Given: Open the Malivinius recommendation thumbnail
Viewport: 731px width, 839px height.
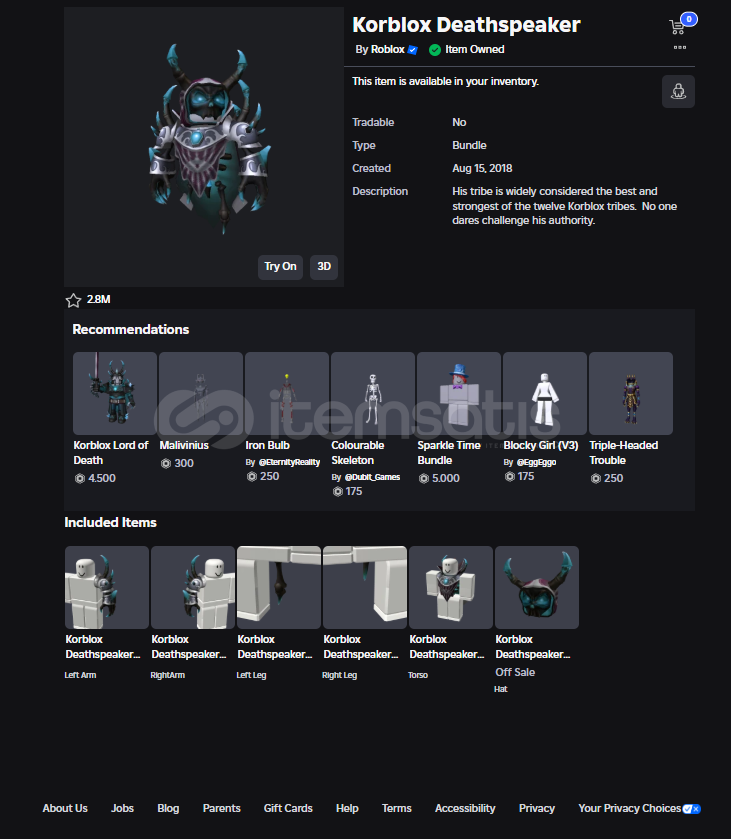Looking at the screenshot, I should click(201, 393).
